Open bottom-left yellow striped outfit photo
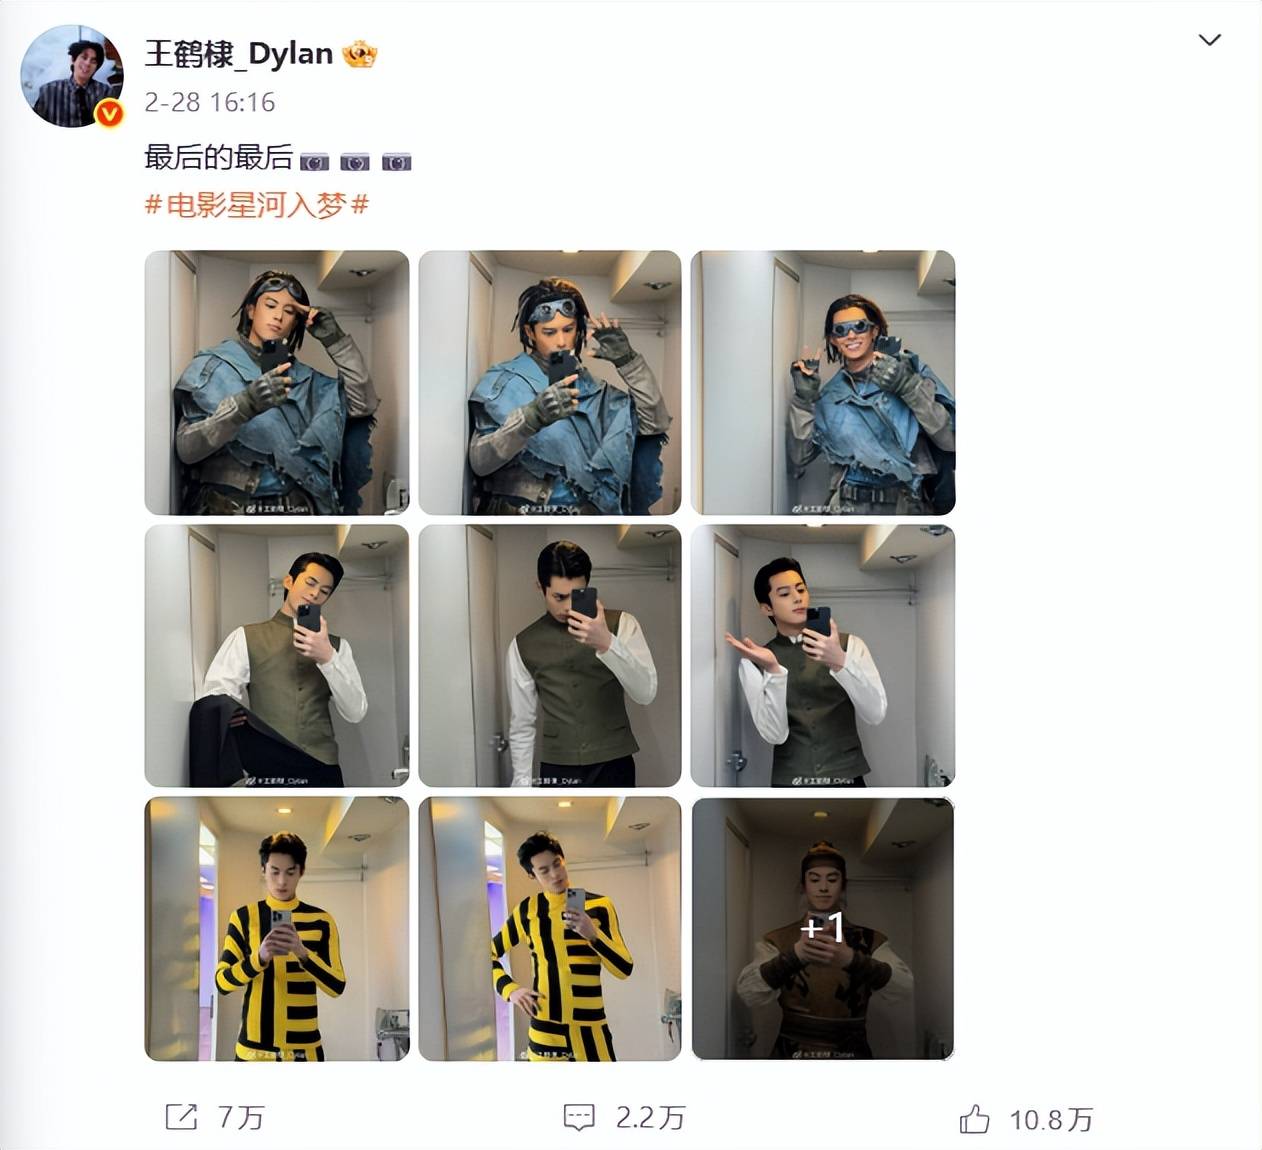 [x=277, y=928]
